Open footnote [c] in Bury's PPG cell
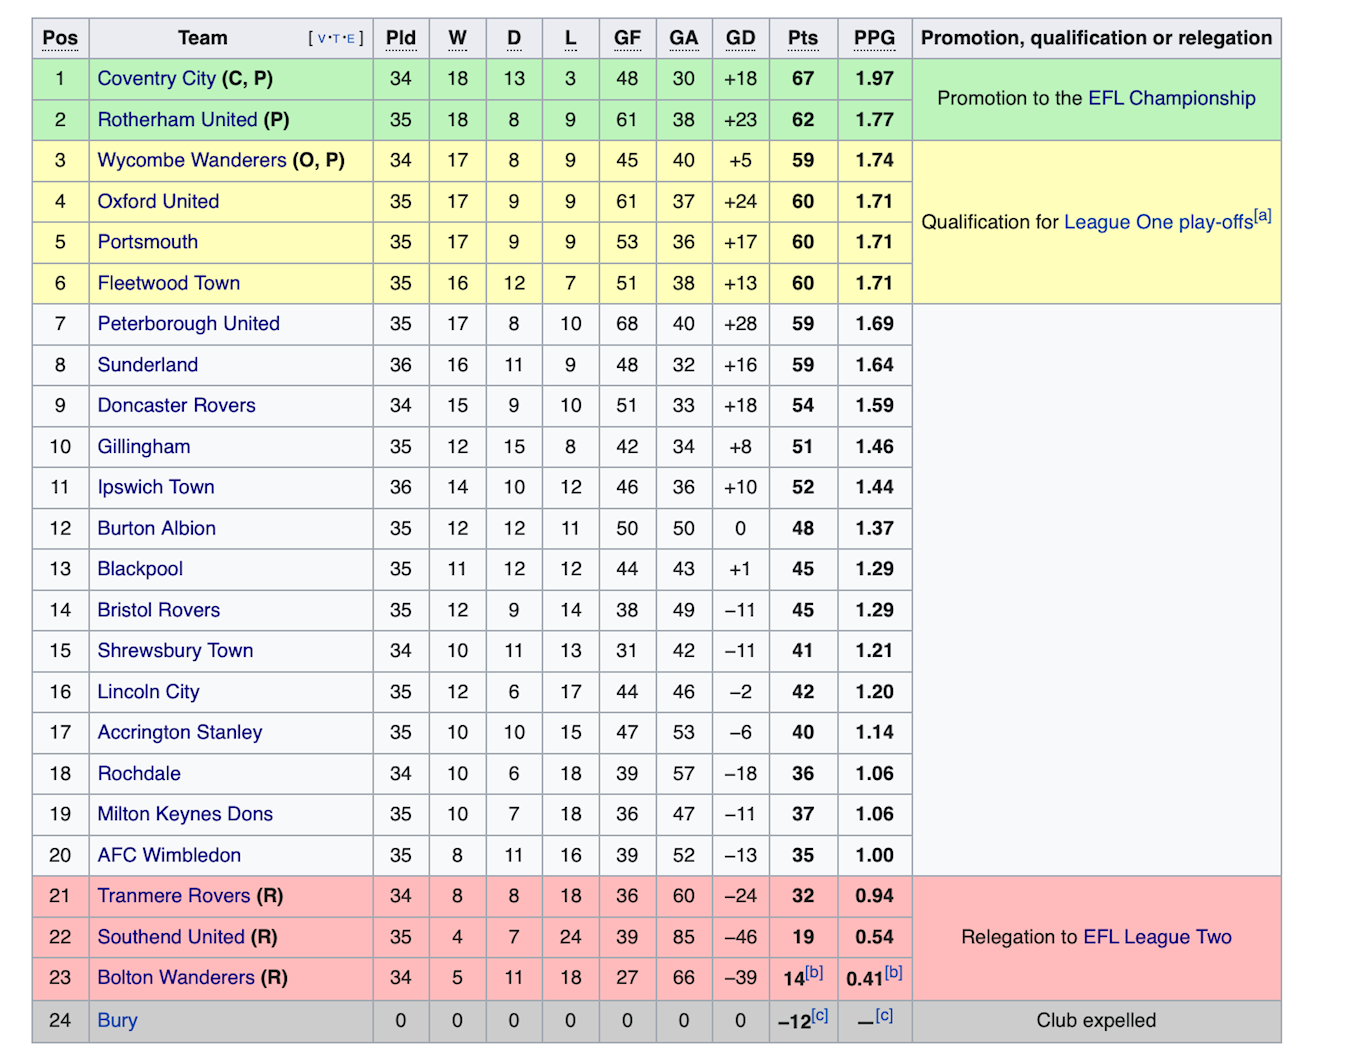Image resolution: width=1359 pixels, height=1060 pixels. coord(884,1015)
